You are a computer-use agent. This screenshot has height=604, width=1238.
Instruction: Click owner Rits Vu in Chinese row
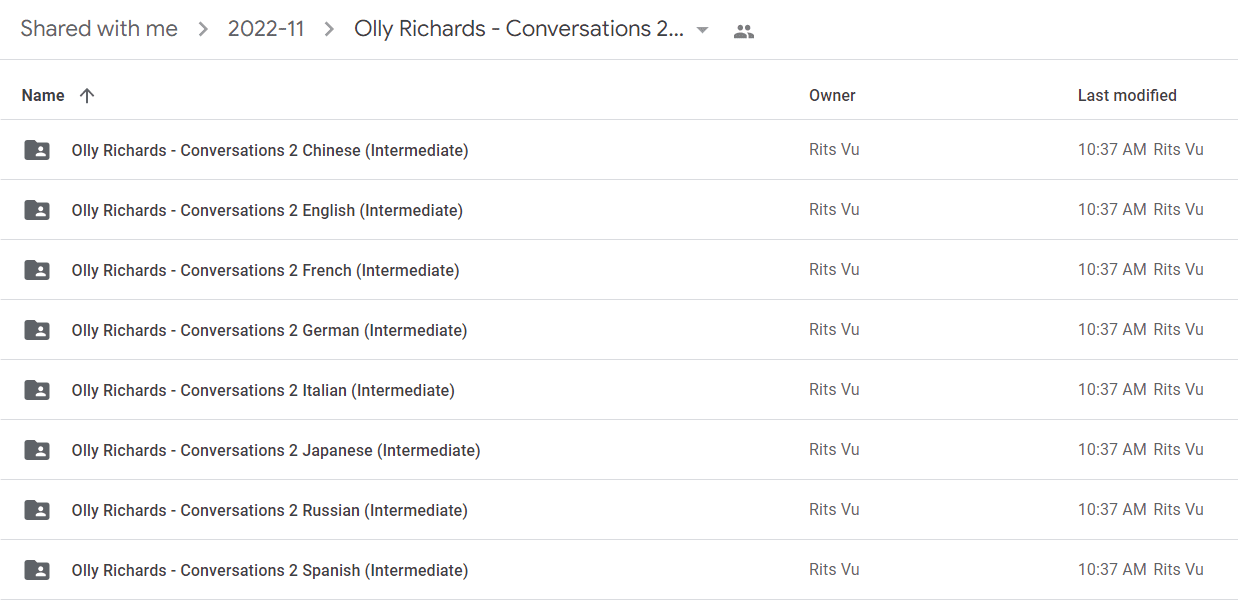pyautogui.click(x=834, y=150)
